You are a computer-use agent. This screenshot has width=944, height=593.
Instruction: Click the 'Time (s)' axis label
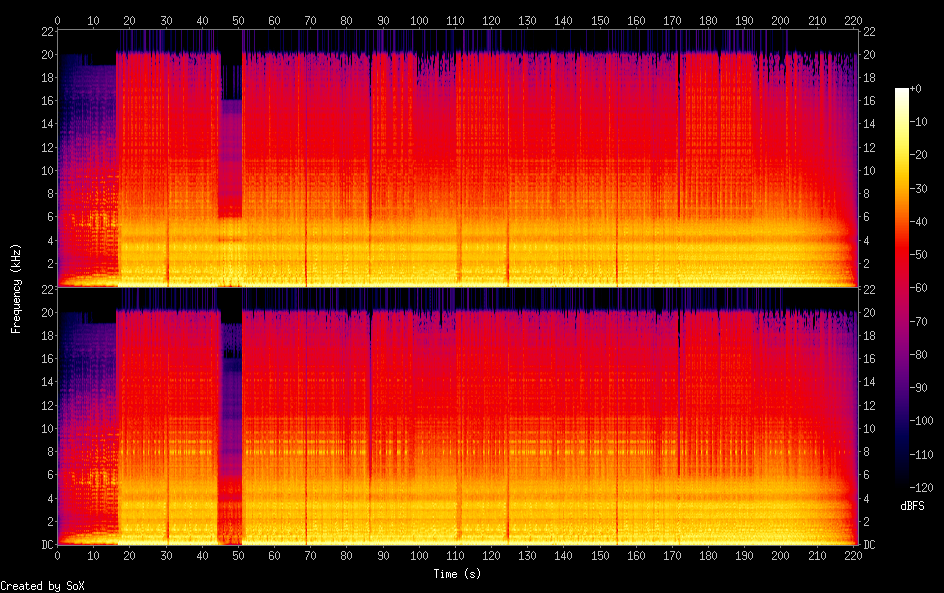pos(458,574)
